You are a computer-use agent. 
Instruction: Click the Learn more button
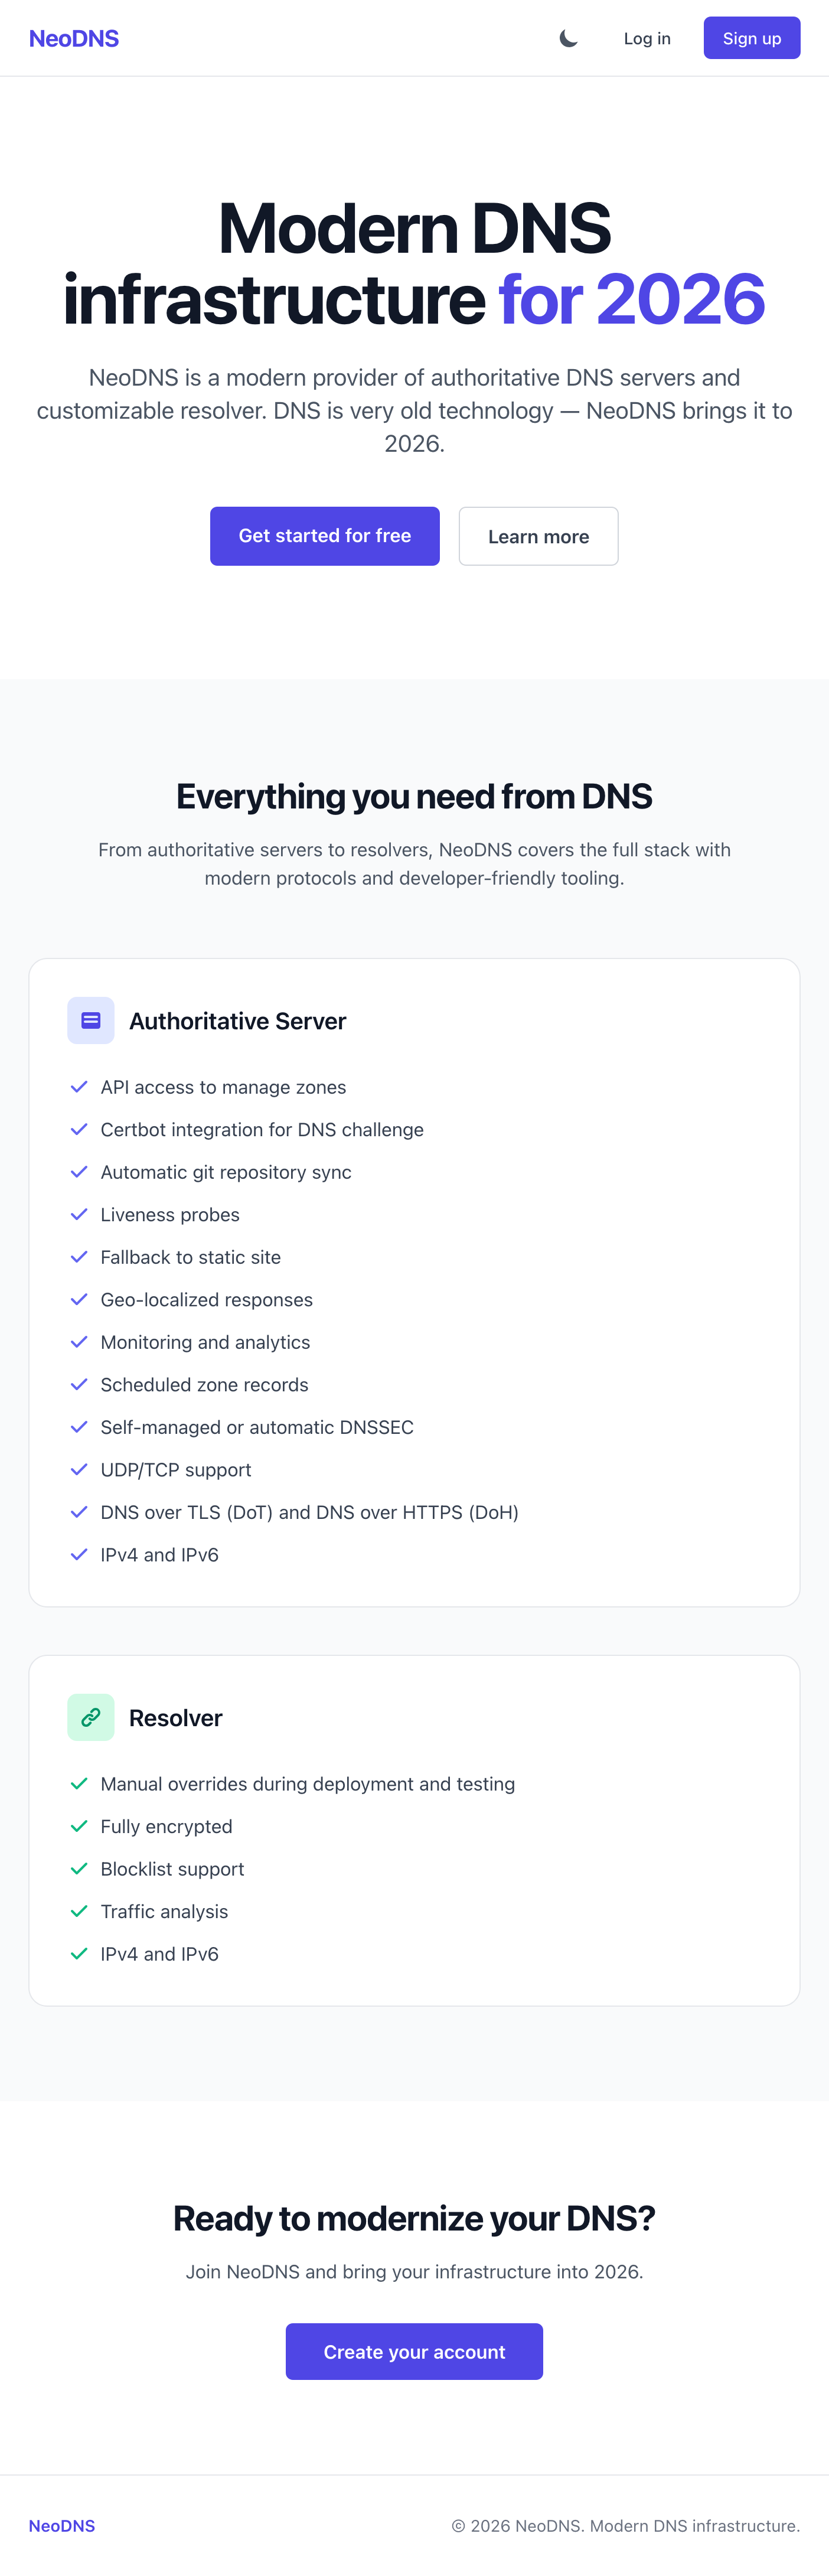(538, 537)
